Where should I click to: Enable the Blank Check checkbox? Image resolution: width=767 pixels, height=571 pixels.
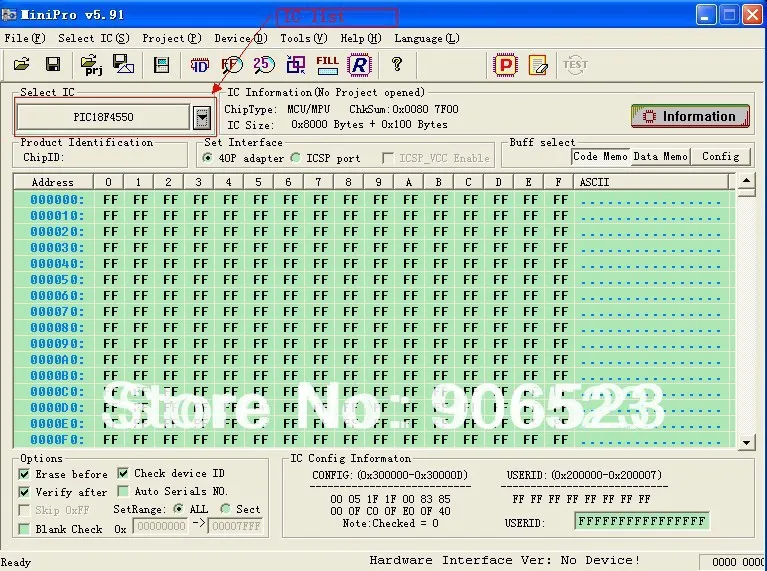coord(23,529)
